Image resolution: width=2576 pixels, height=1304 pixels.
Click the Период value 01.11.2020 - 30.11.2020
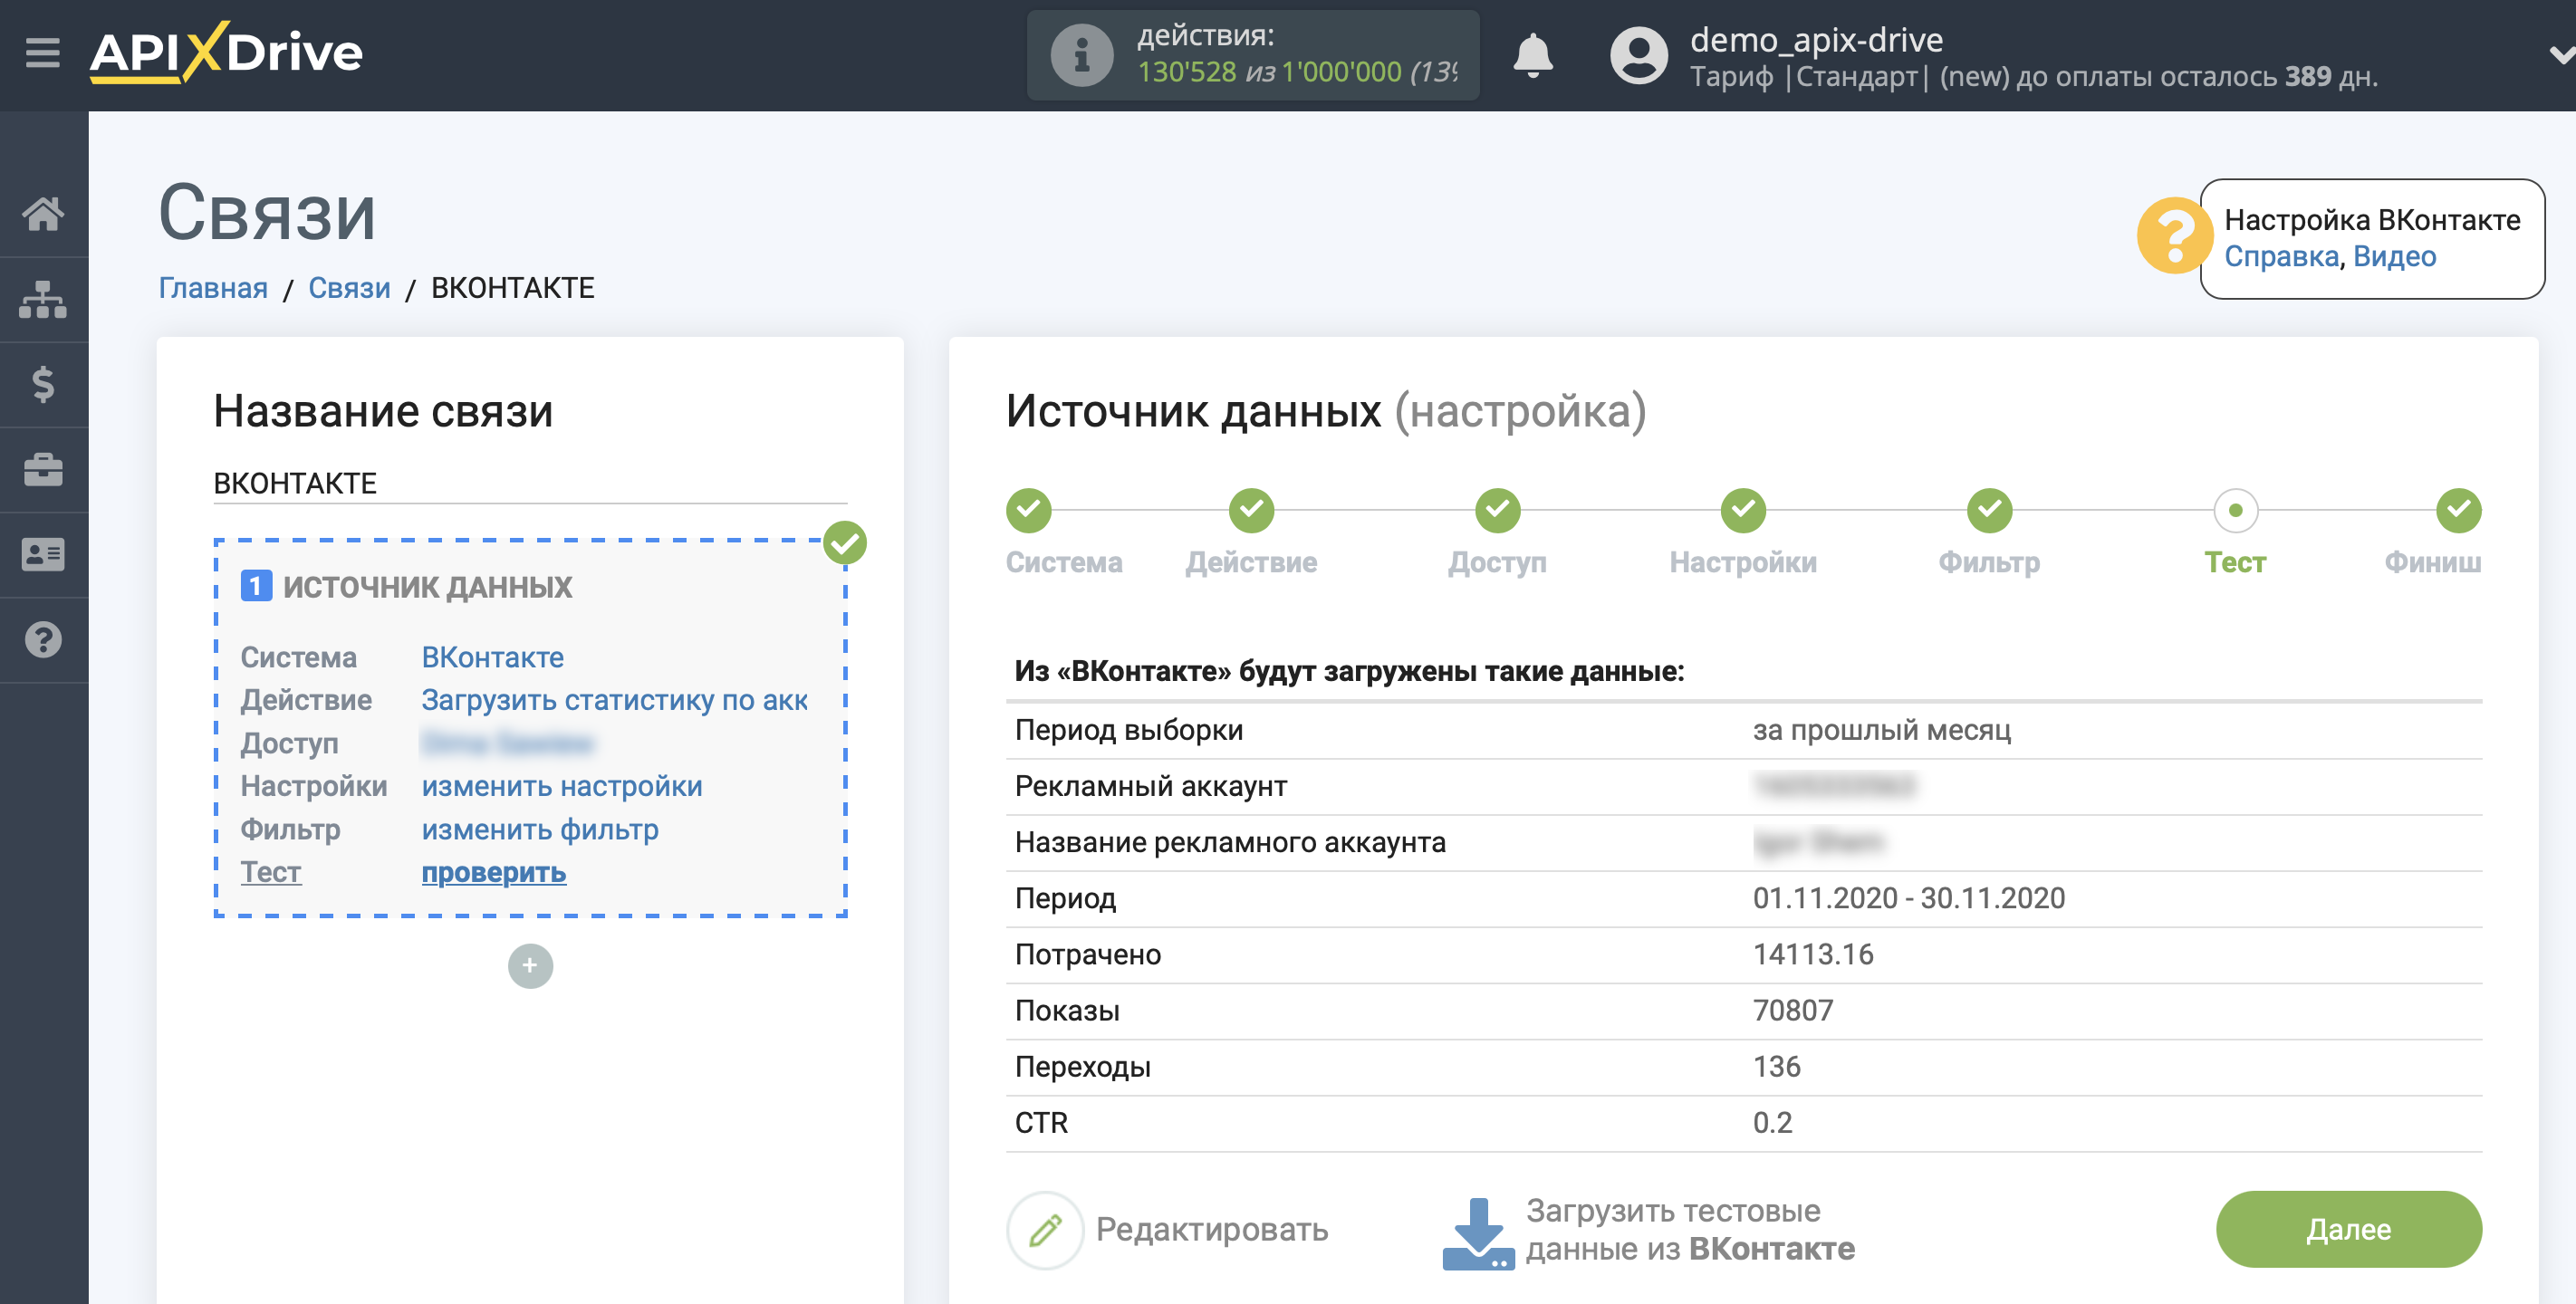(1908, 898)
